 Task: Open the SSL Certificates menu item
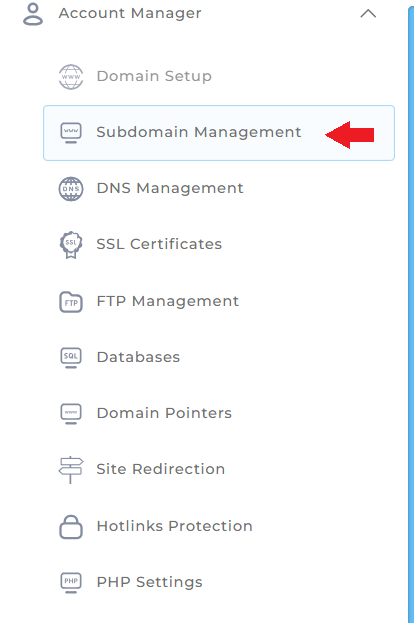pos(159,244)
